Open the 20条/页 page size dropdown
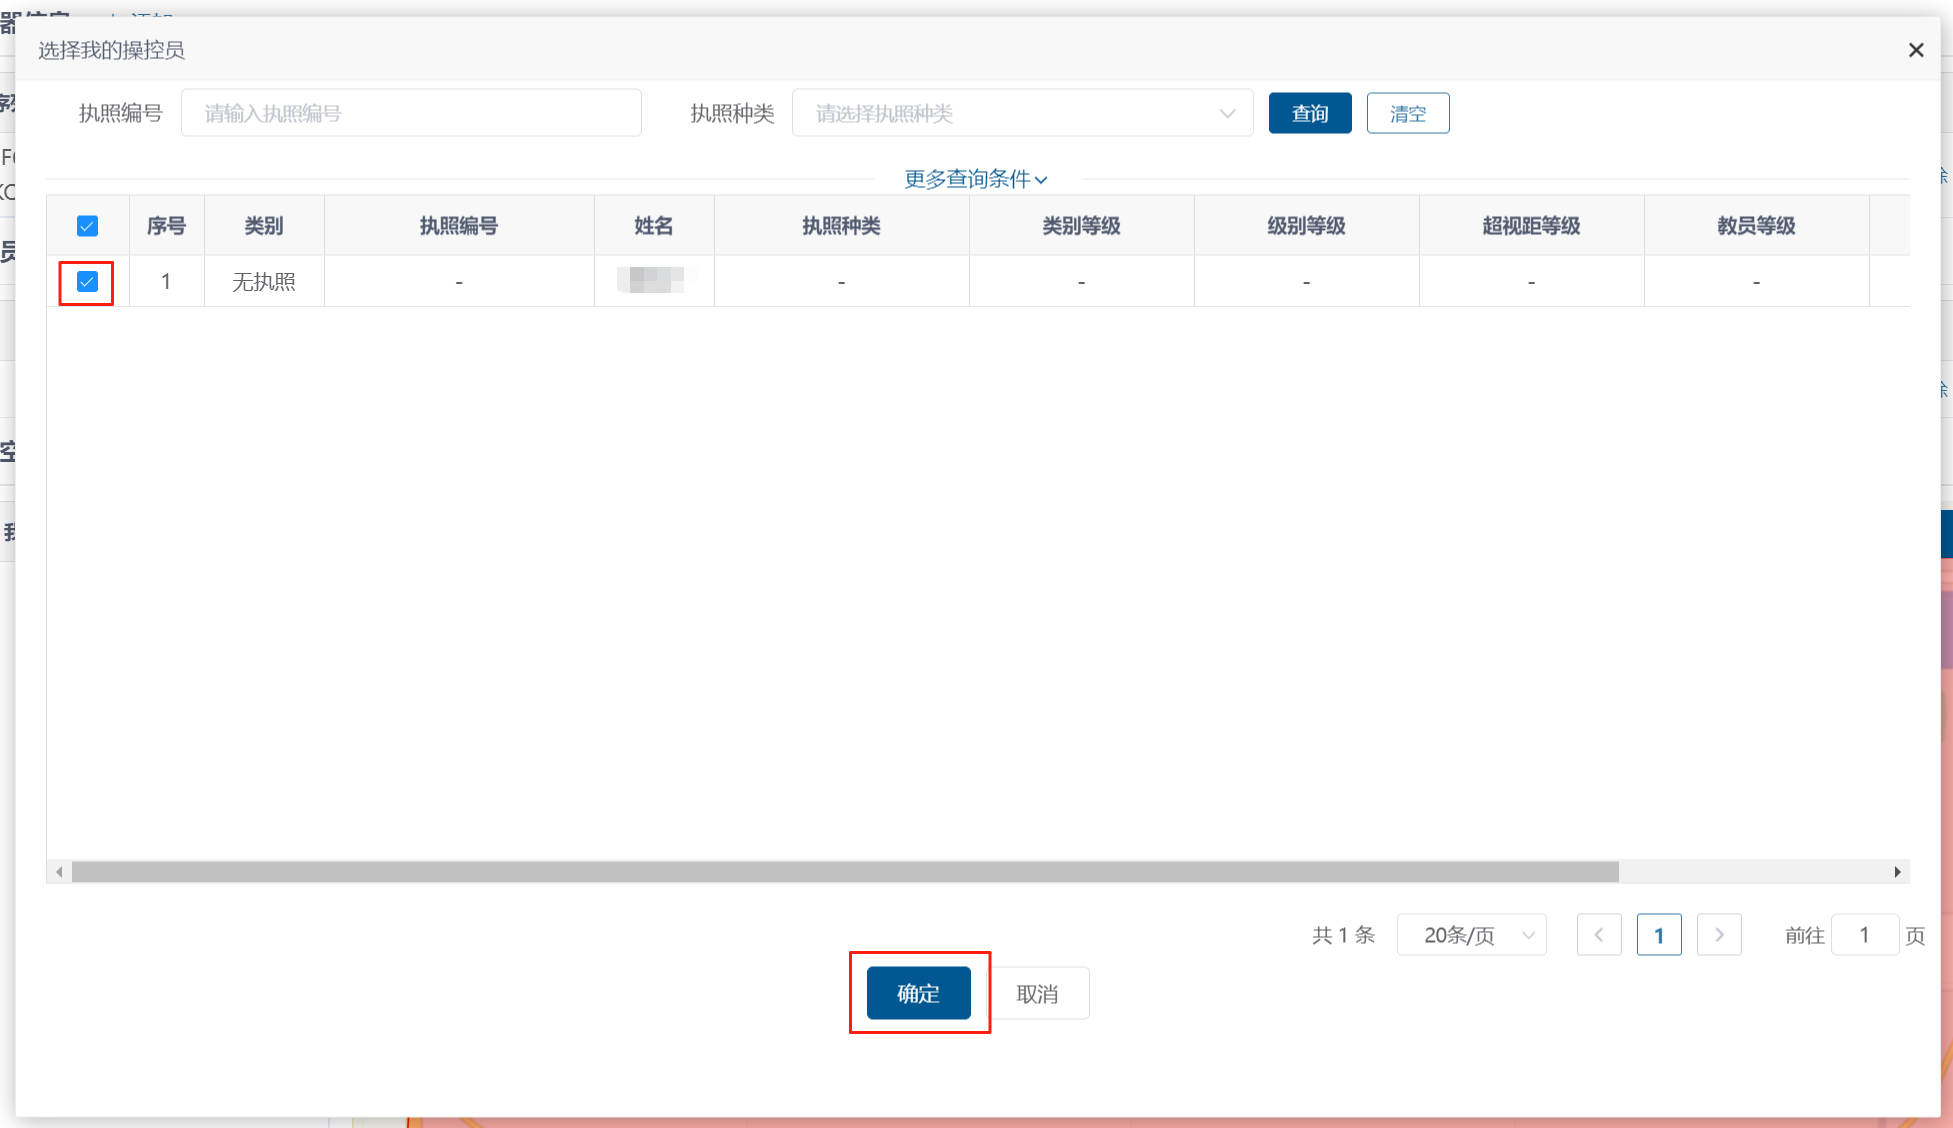 (1471, 935)
